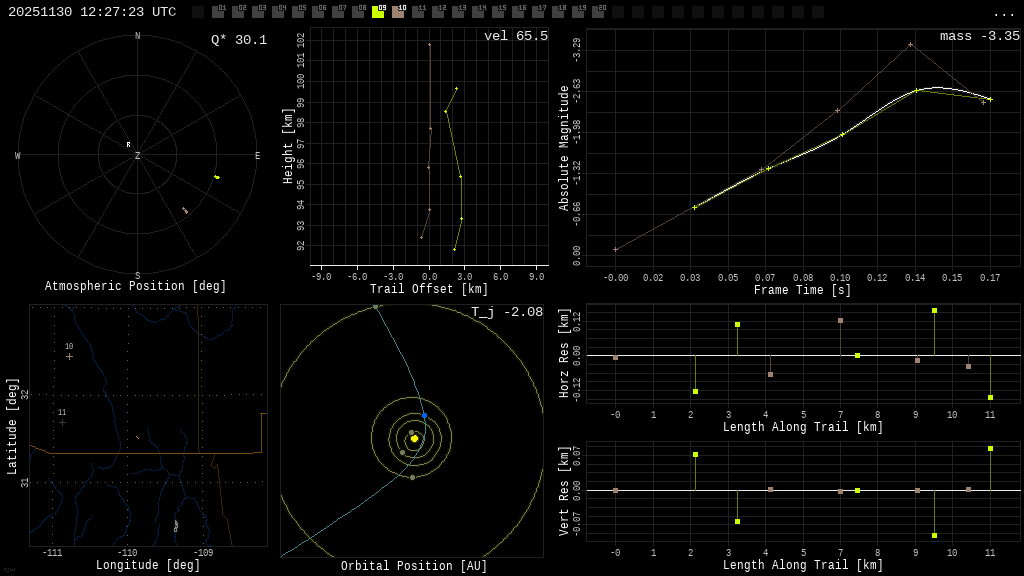
Task: Toggle the tan station 10 box
Action: 398,12
